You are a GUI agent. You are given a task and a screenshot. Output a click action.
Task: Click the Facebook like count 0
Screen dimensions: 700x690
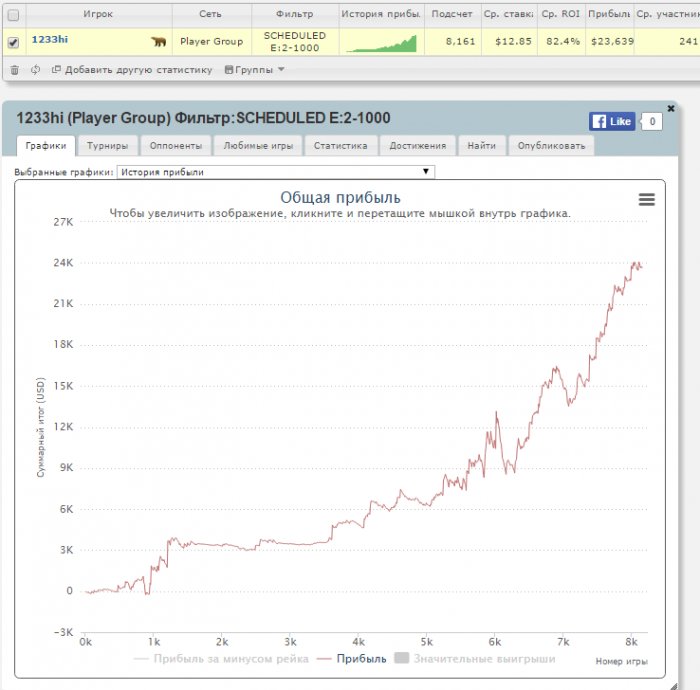click(652, 121)
